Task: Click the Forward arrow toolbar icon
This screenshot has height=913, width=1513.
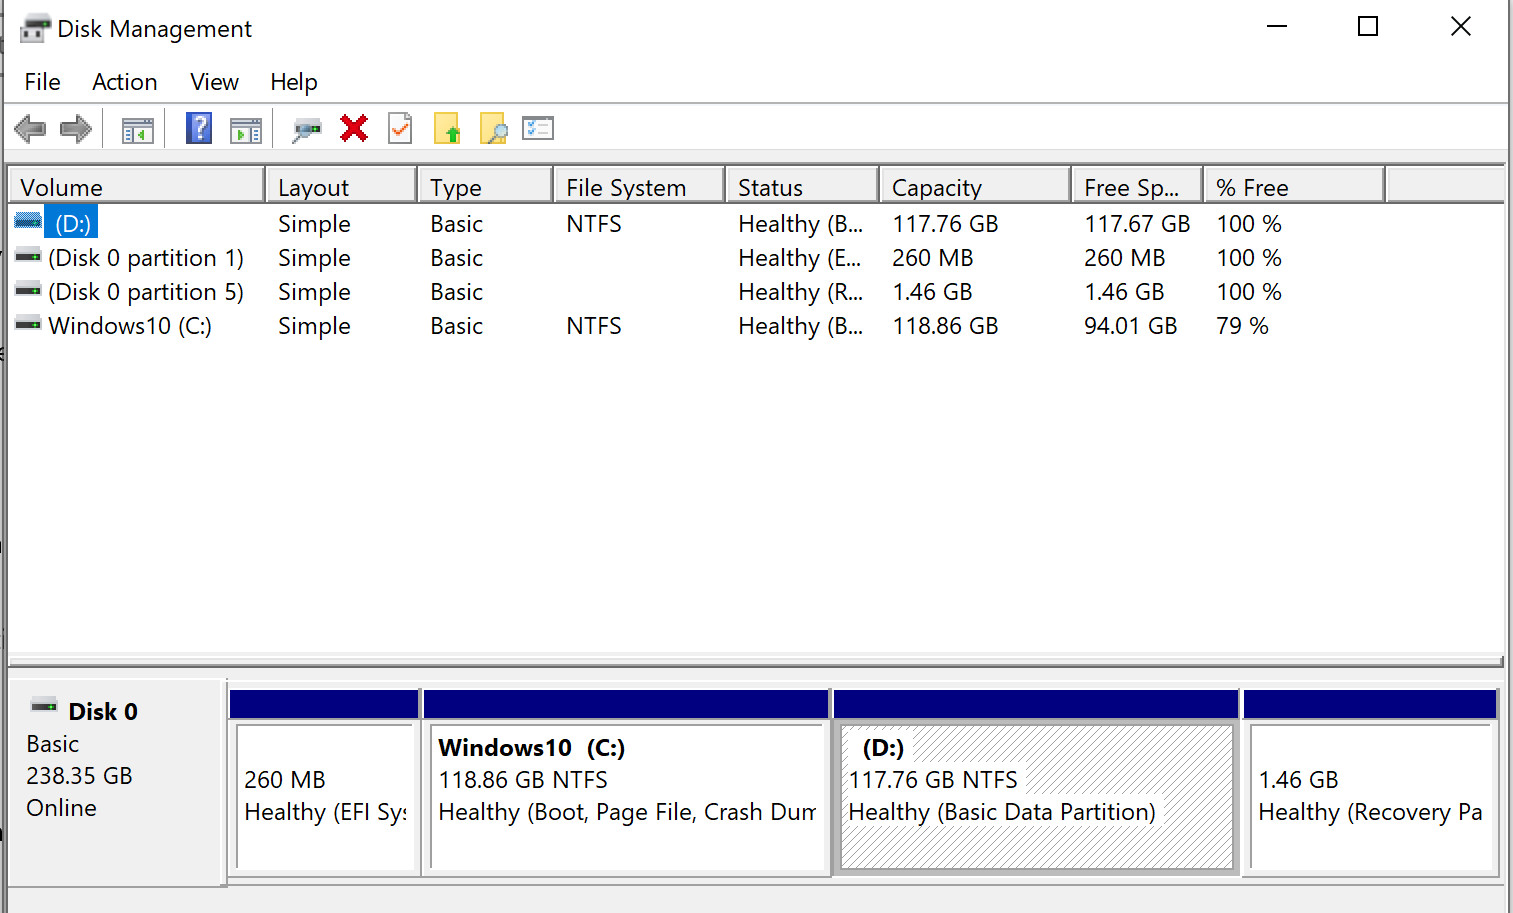Action: 76,129
